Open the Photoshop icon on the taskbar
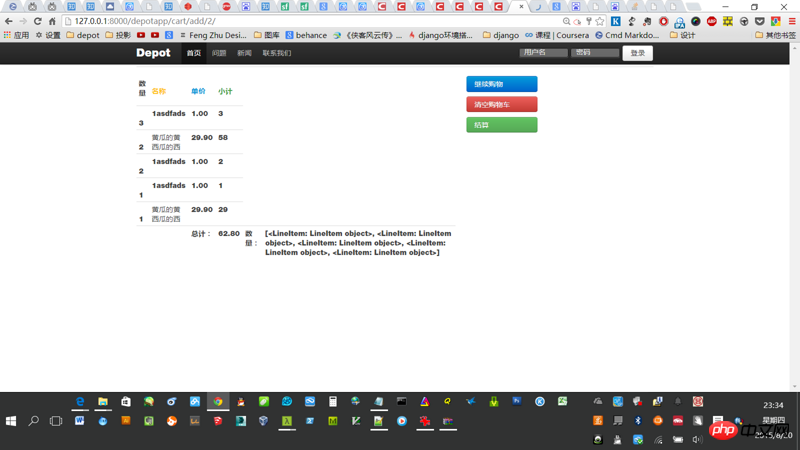This screenshot has width=800, height=450. 517,402
